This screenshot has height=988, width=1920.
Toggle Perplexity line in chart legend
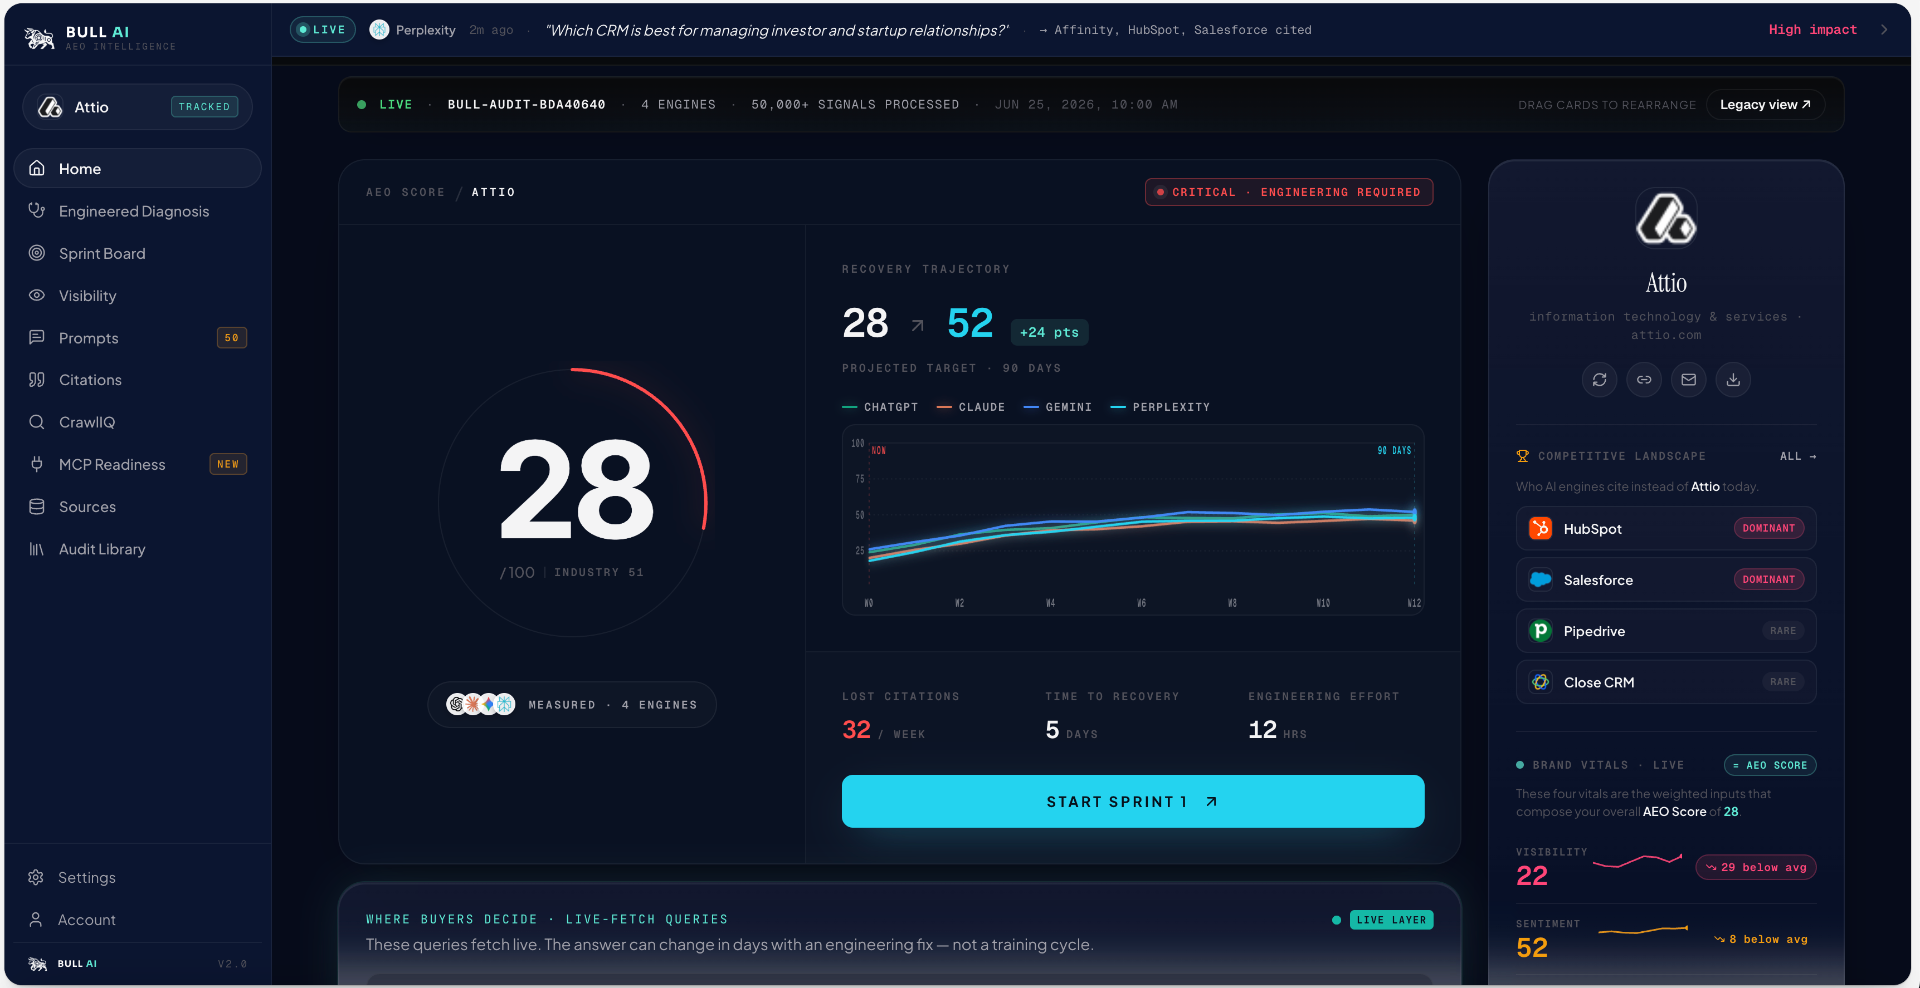tap(1161, 407)
